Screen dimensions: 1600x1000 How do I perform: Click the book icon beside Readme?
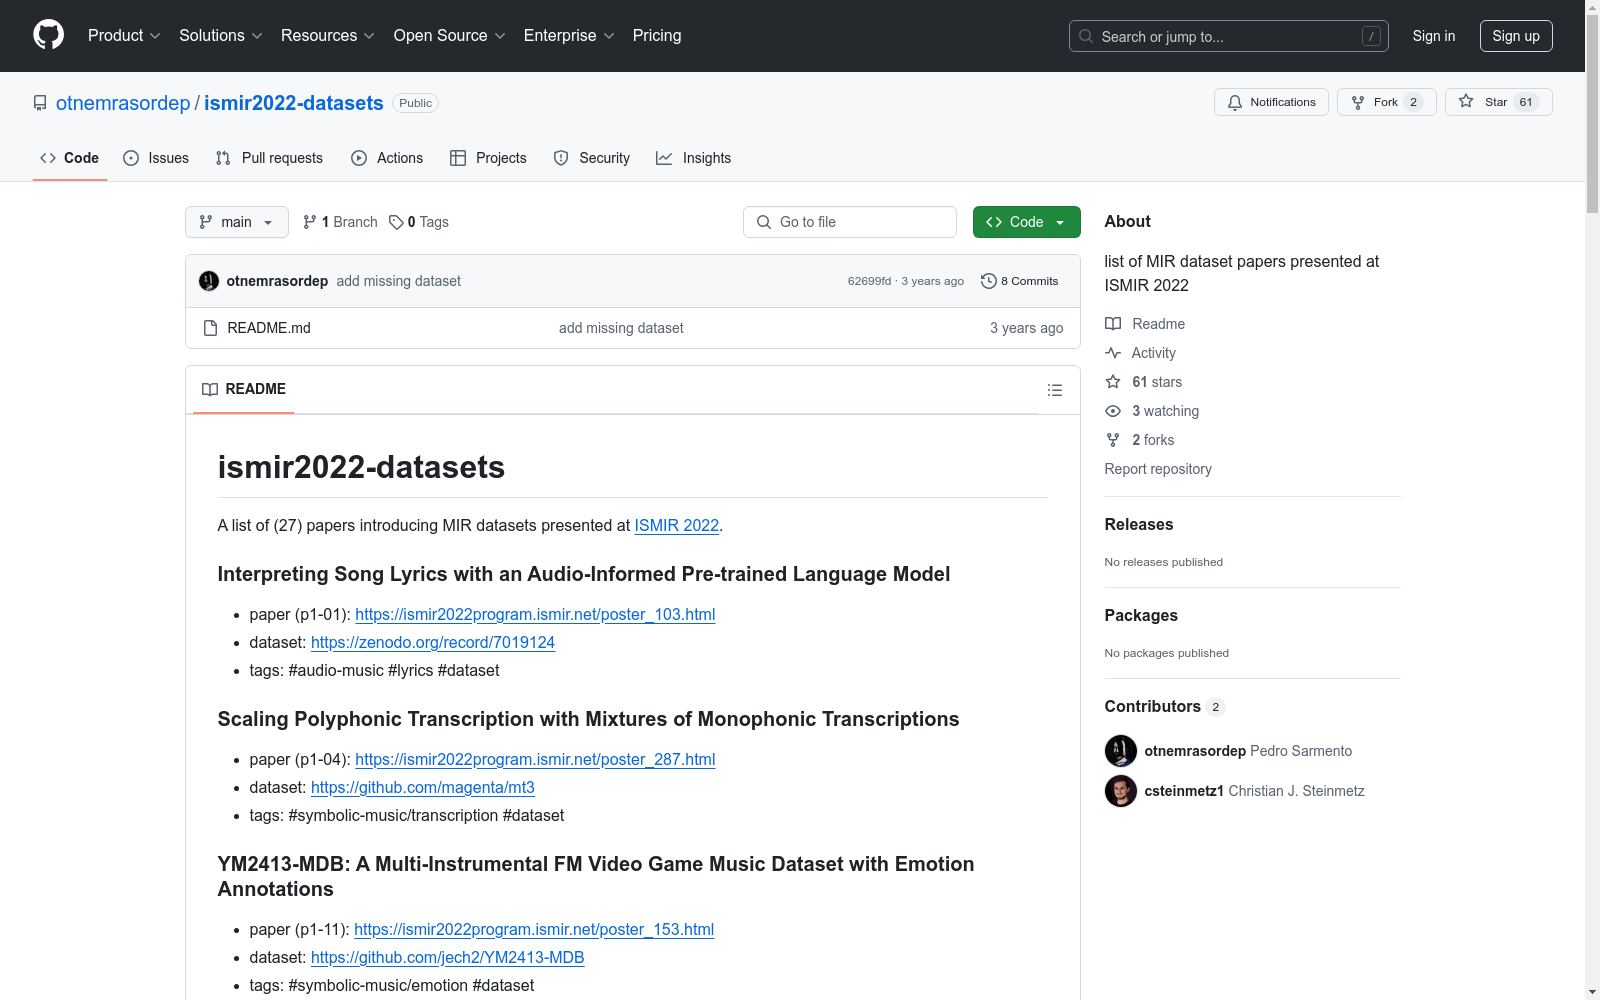(1113, 324)
